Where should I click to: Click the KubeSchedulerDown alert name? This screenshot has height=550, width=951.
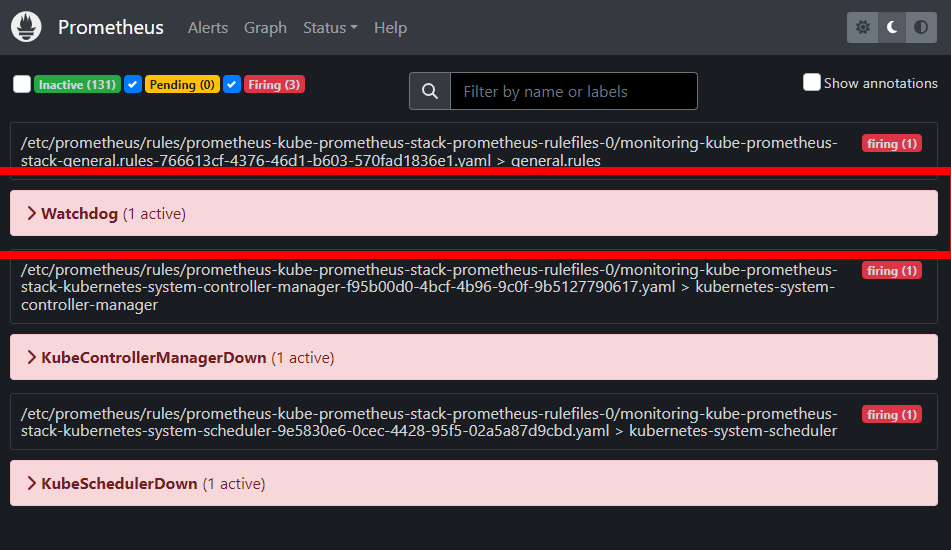119,484
